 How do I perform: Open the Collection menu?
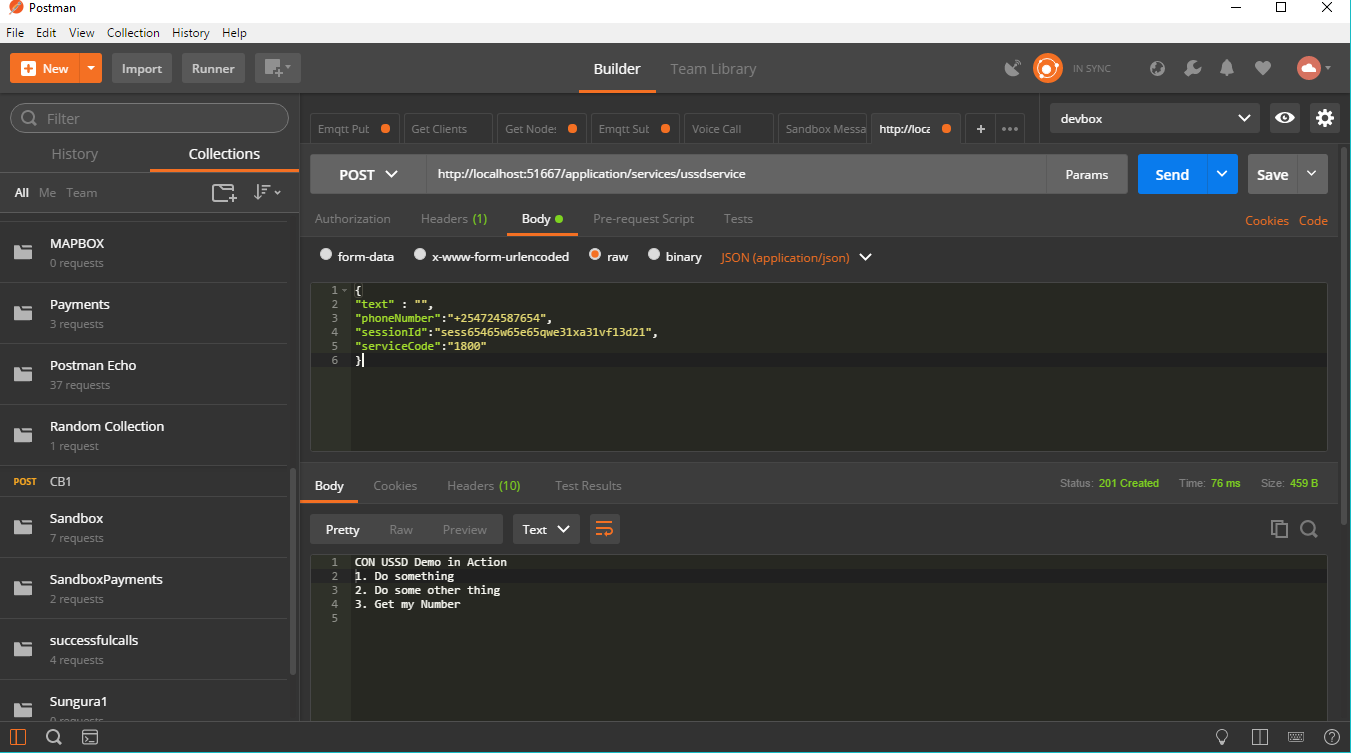pos(133,33)
